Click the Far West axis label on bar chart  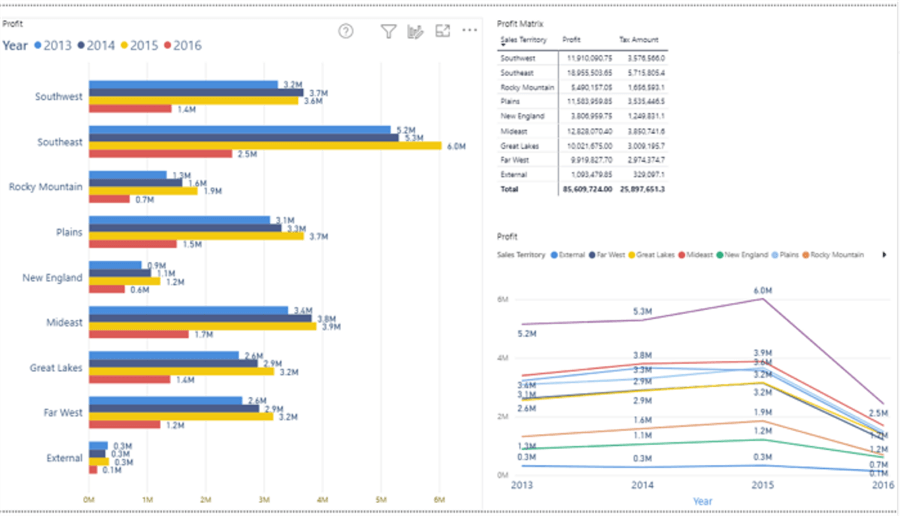[x=63, y=412]
